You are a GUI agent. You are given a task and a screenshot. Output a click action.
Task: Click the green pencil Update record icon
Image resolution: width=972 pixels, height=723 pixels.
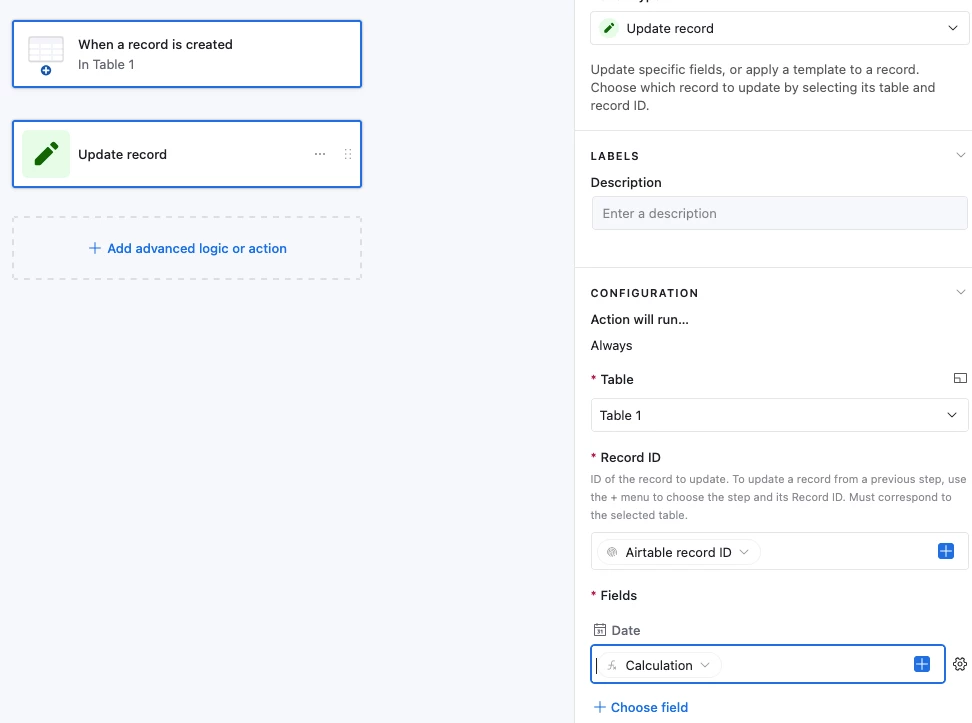[46, 154]
